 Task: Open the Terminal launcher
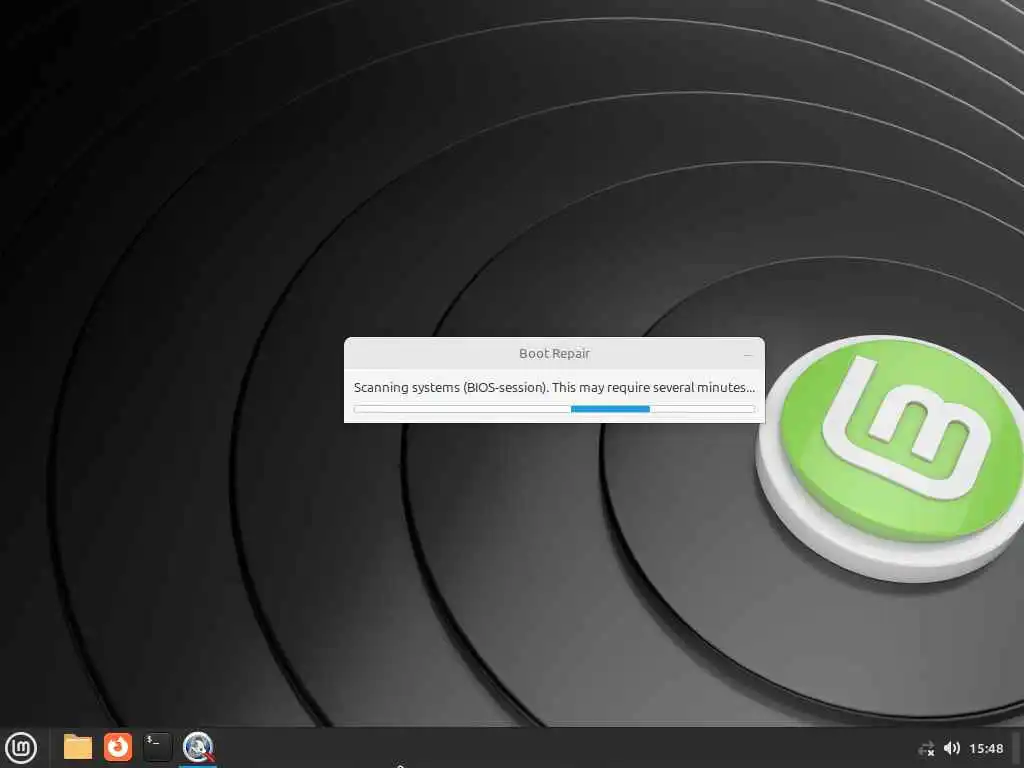pos(157,747)
